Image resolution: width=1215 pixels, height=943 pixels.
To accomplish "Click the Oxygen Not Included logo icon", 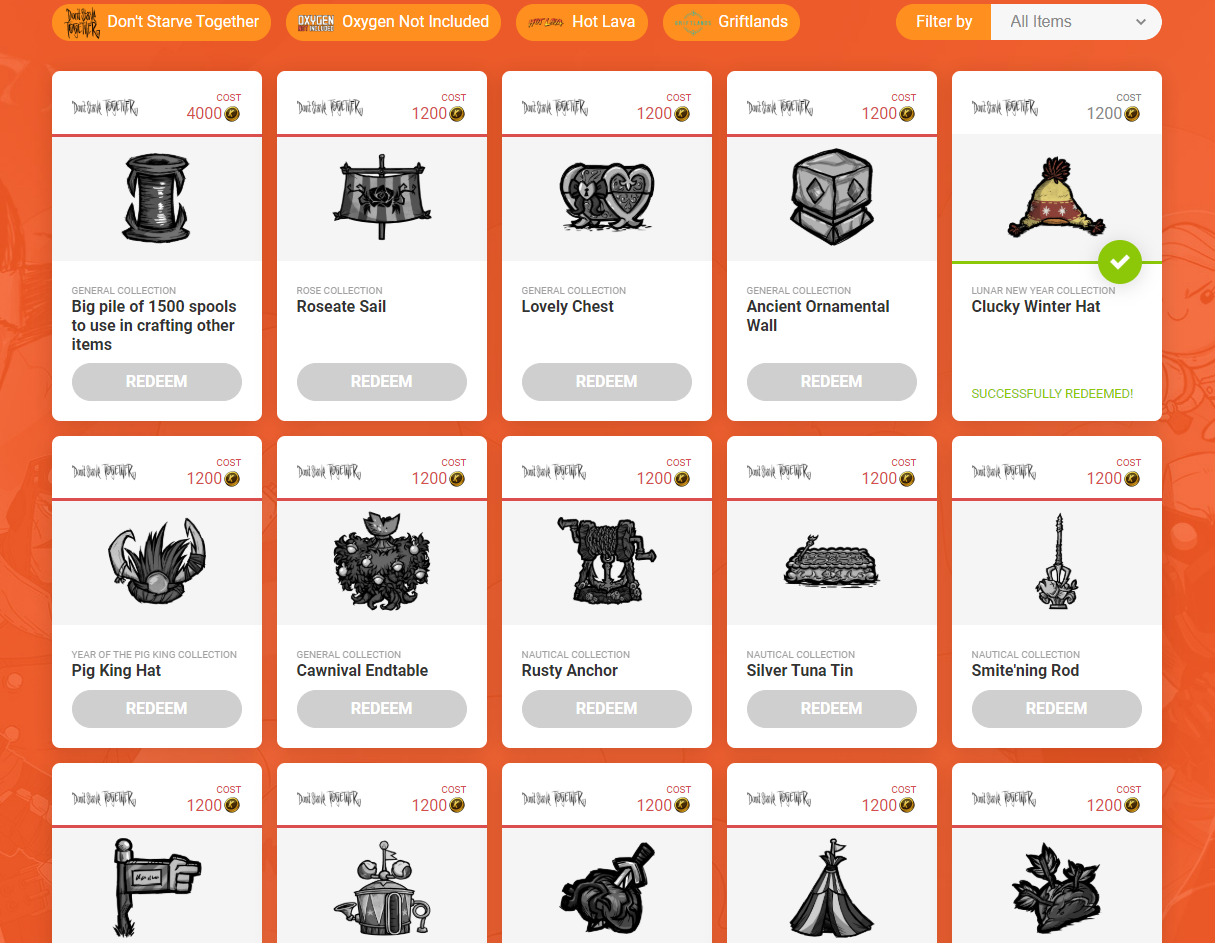I will [x=316, y=22].
